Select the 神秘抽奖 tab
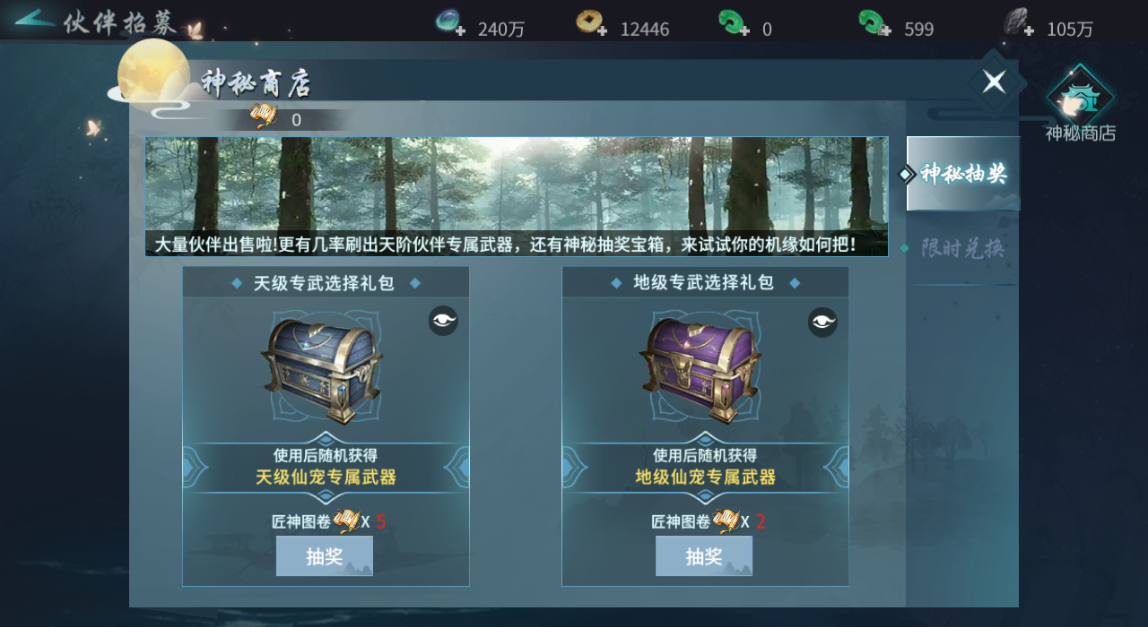1148x627 pixels. click(x=962, y=174)
